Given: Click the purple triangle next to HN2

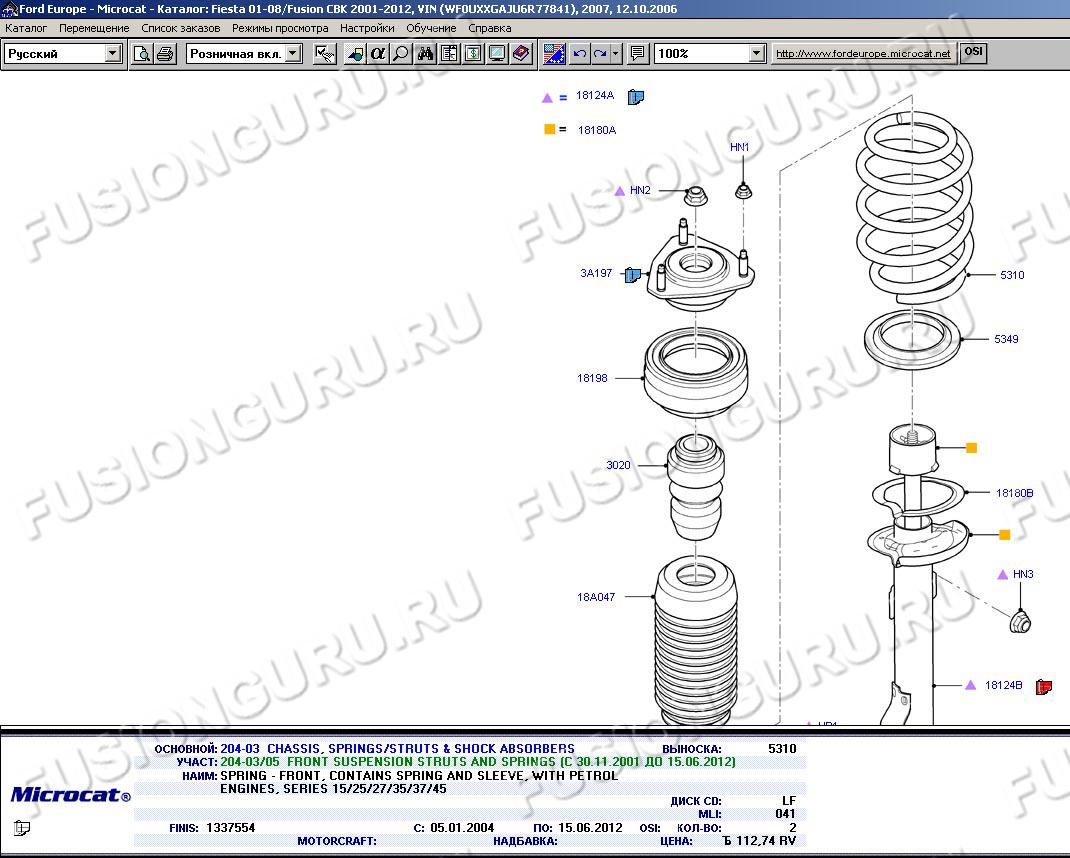Looking at the screenshot, I should pyautogui.click(x=620, y=191).
